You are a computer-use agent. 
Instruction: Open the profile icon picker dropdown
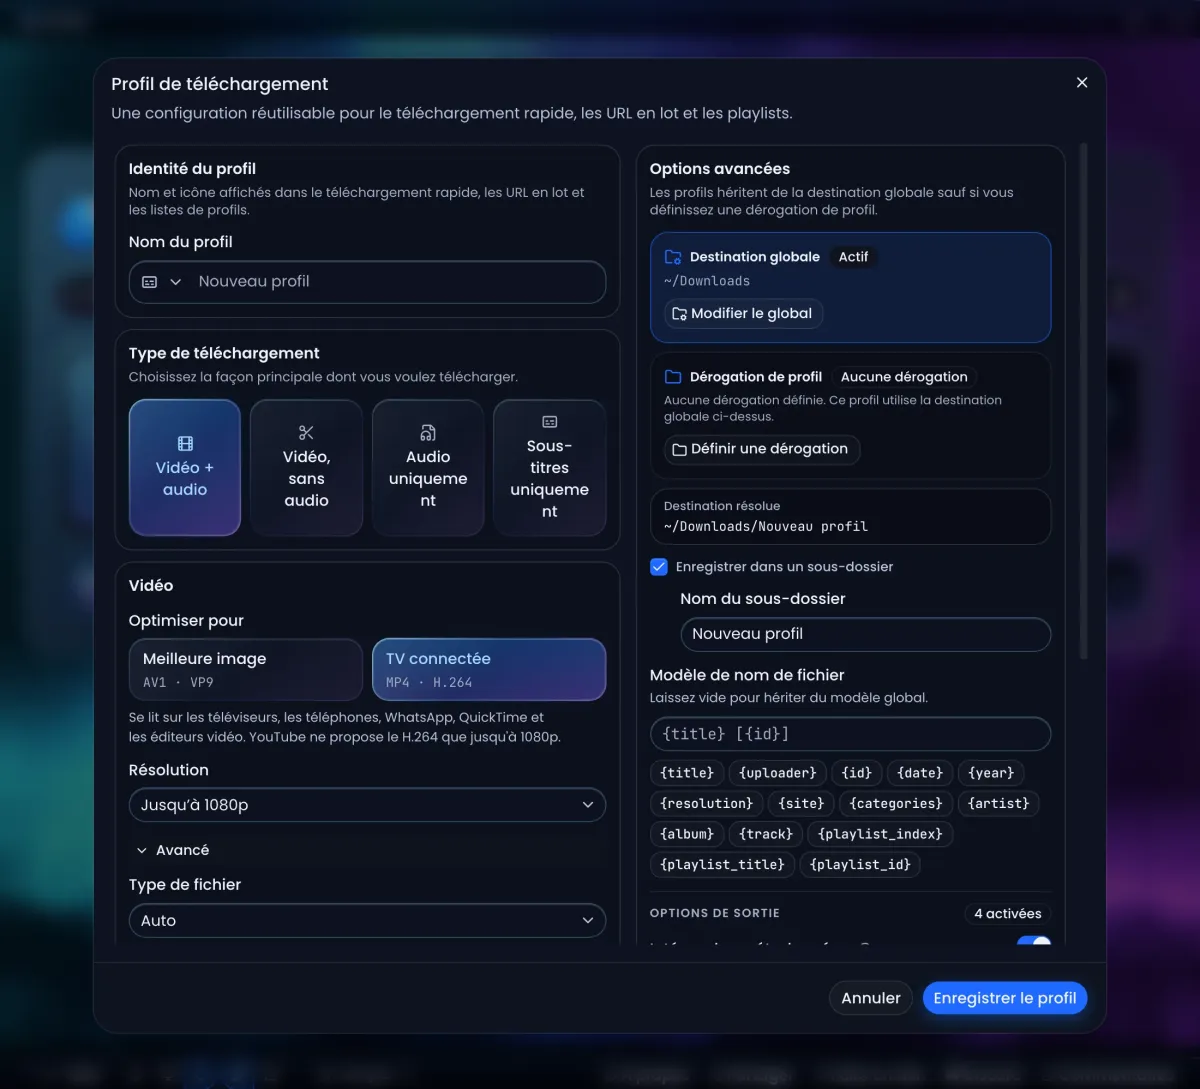click(162, 282)
